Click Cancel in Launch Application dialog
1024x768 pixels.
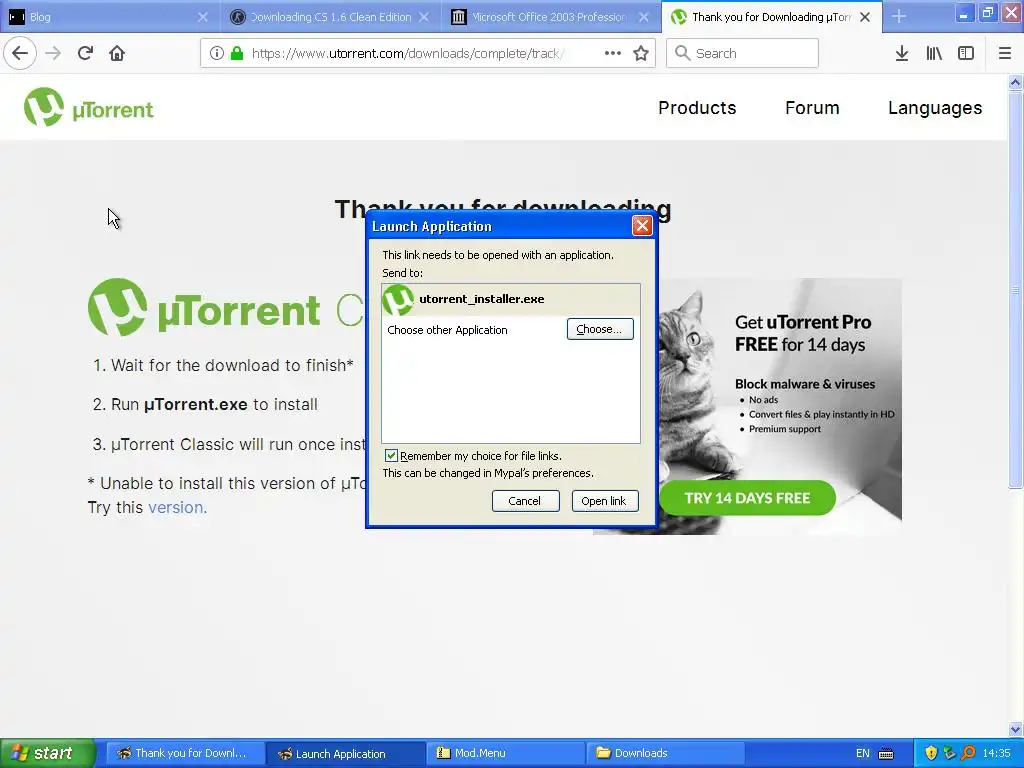[525, 501]
